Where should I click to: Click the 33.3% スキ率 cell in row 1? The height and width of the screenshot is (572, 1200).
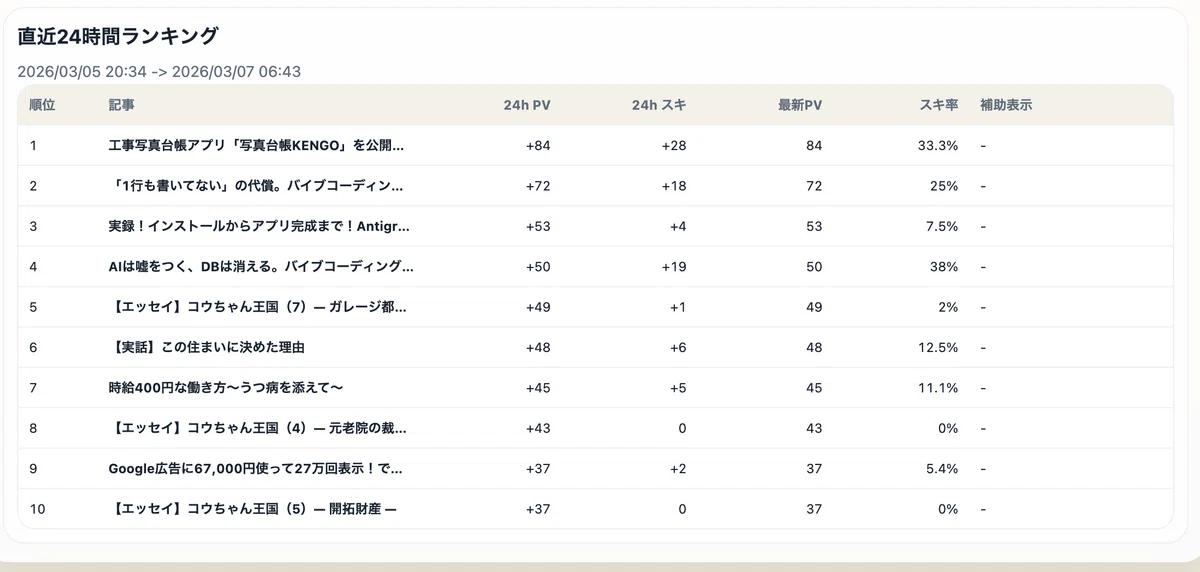(938, 146)
